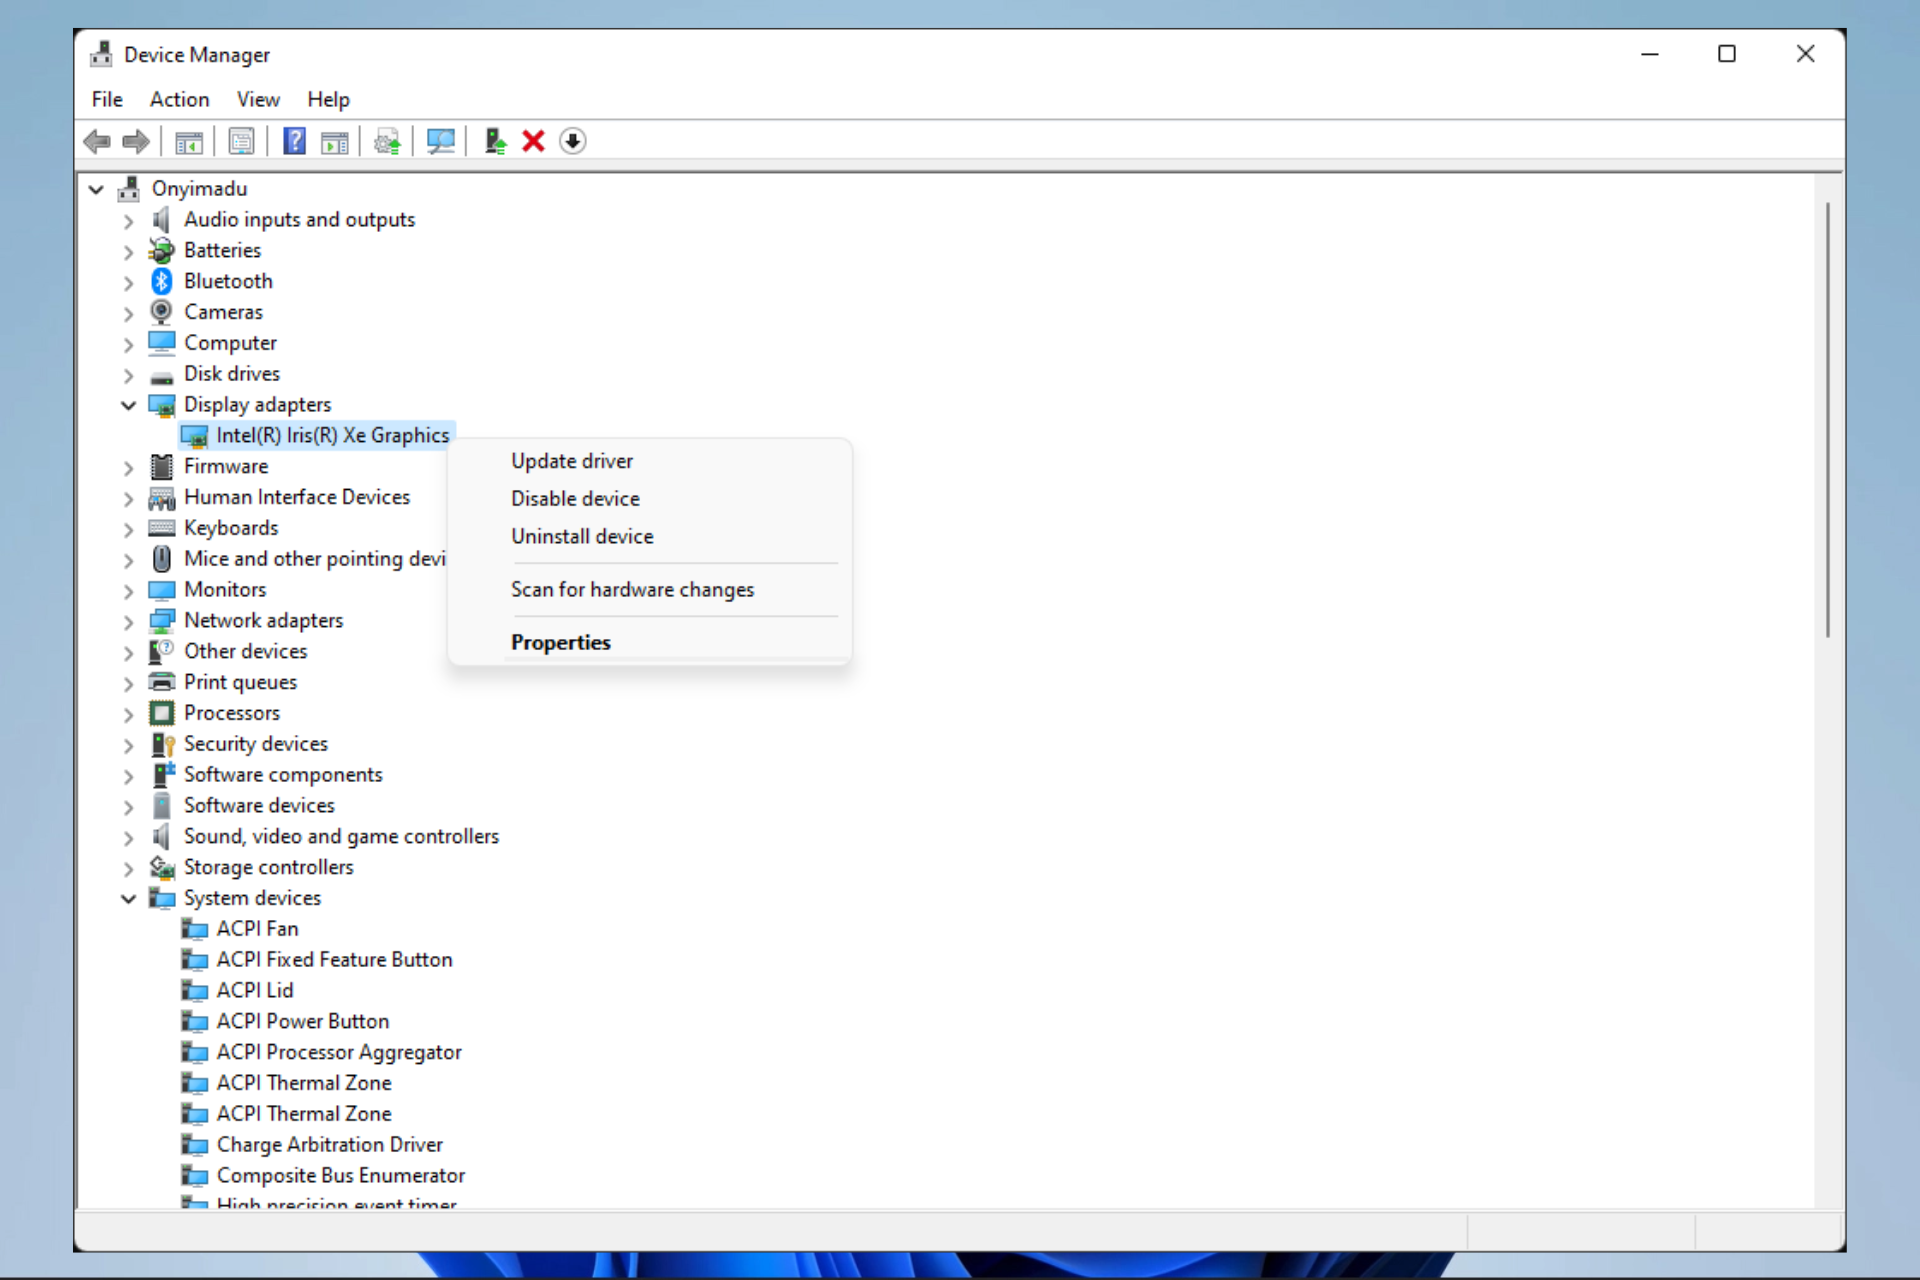This screenshot has width=1920, height=1280.
Task: Expand the System devices category
Action: click(129, 897)
